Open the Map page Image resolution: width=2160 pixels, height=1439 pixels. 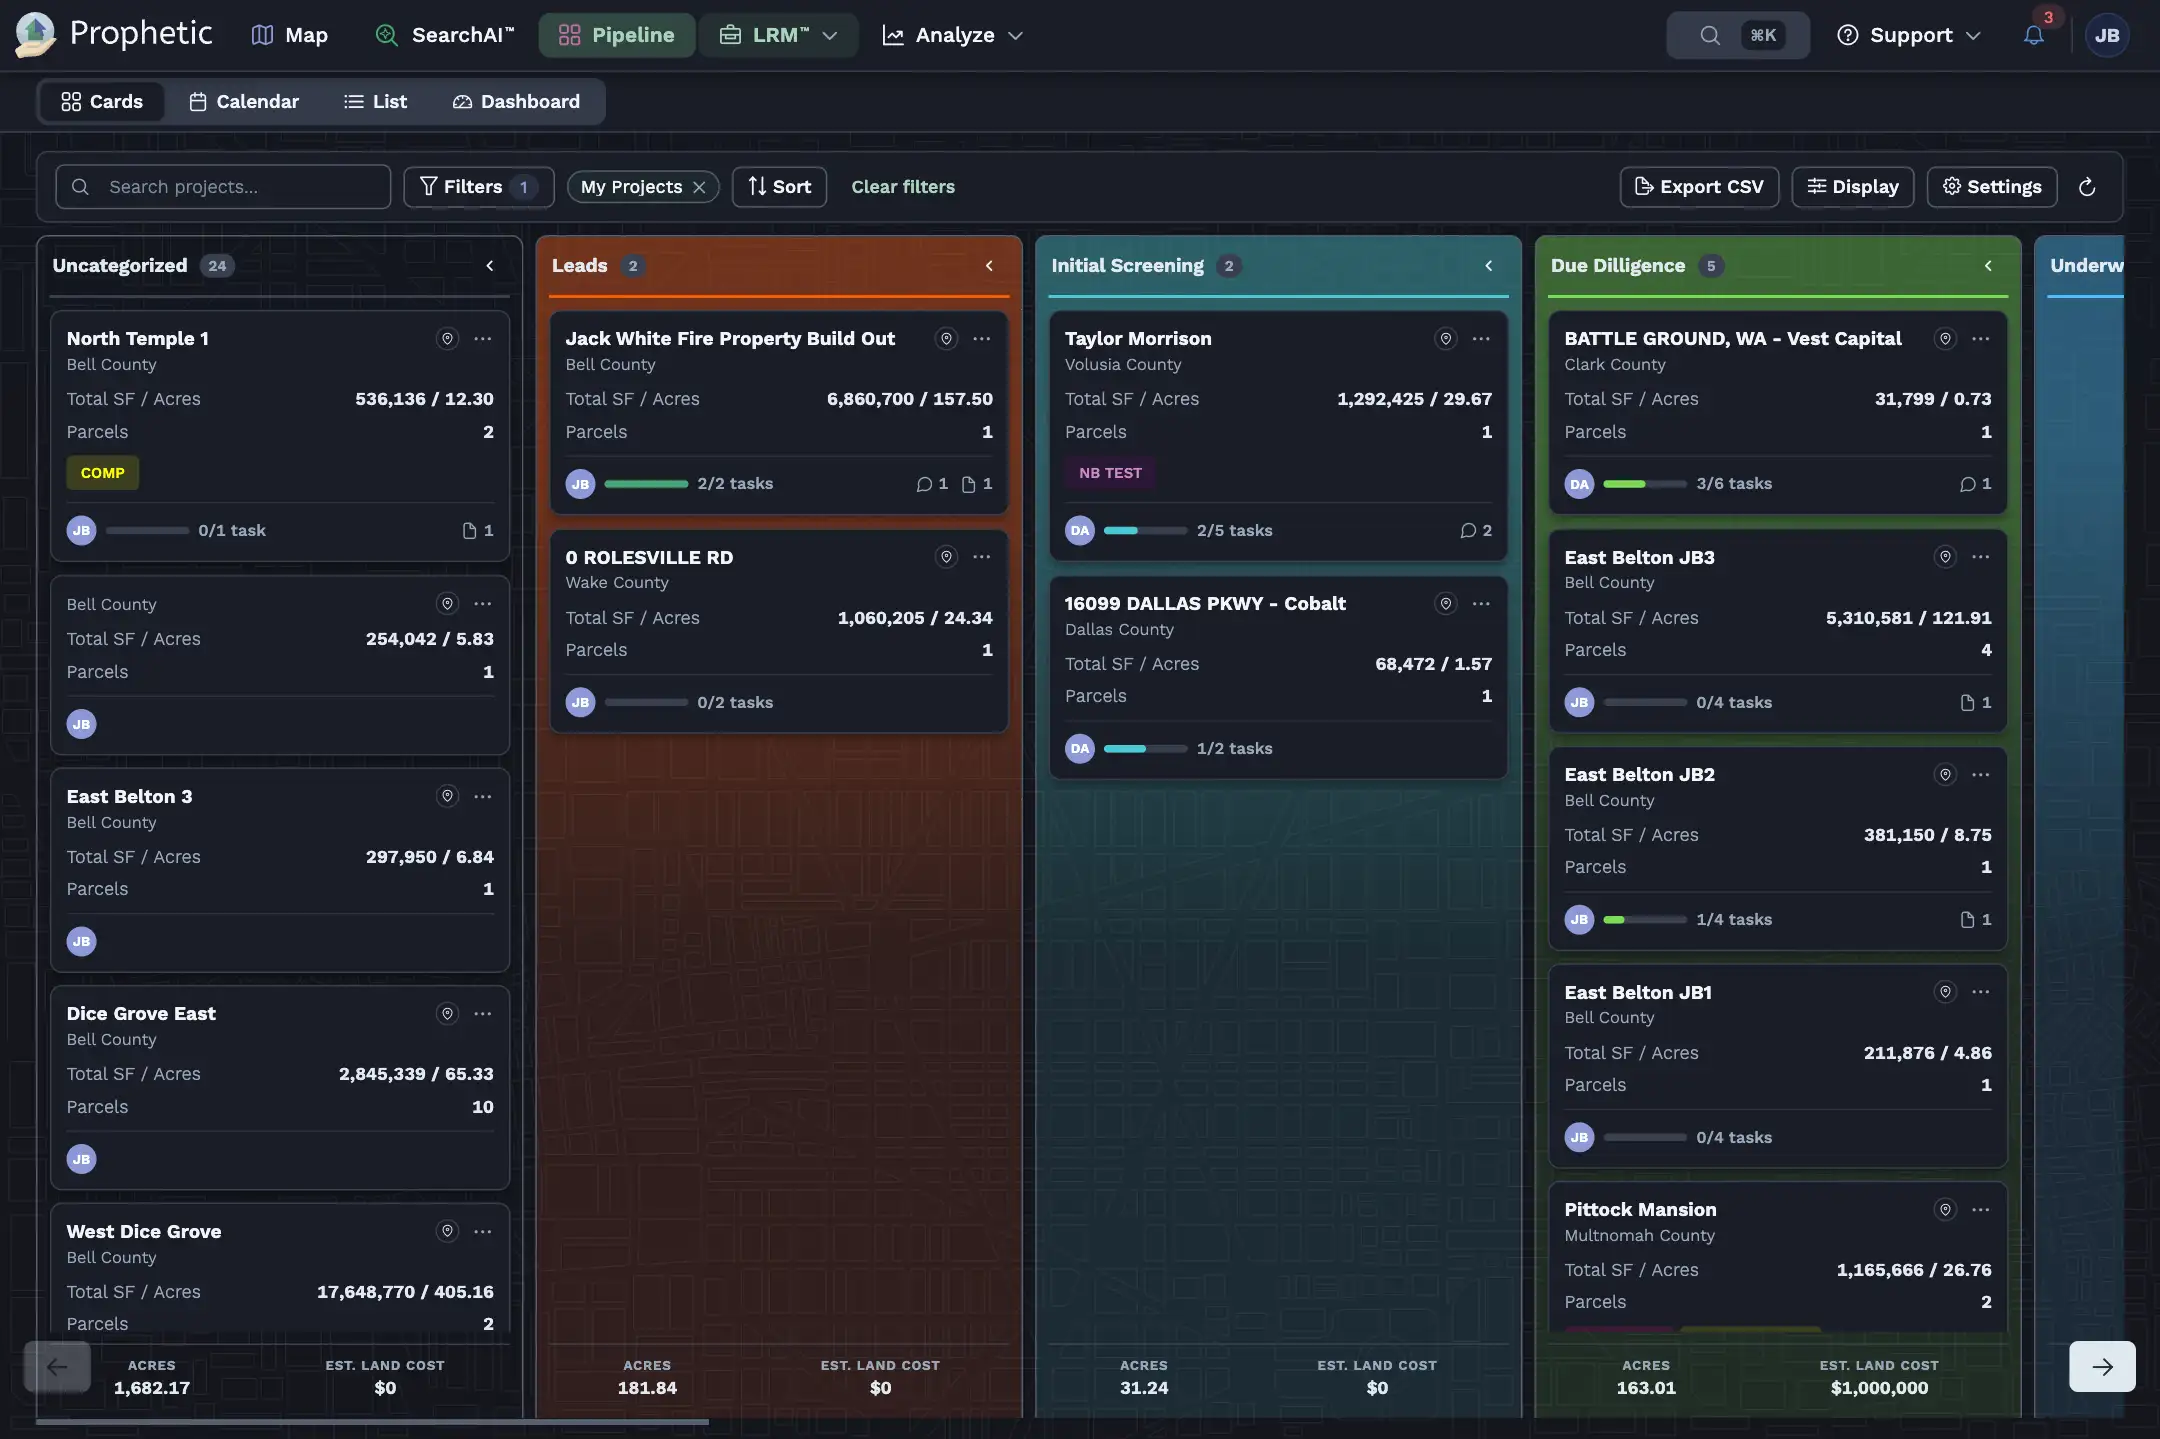289,35
